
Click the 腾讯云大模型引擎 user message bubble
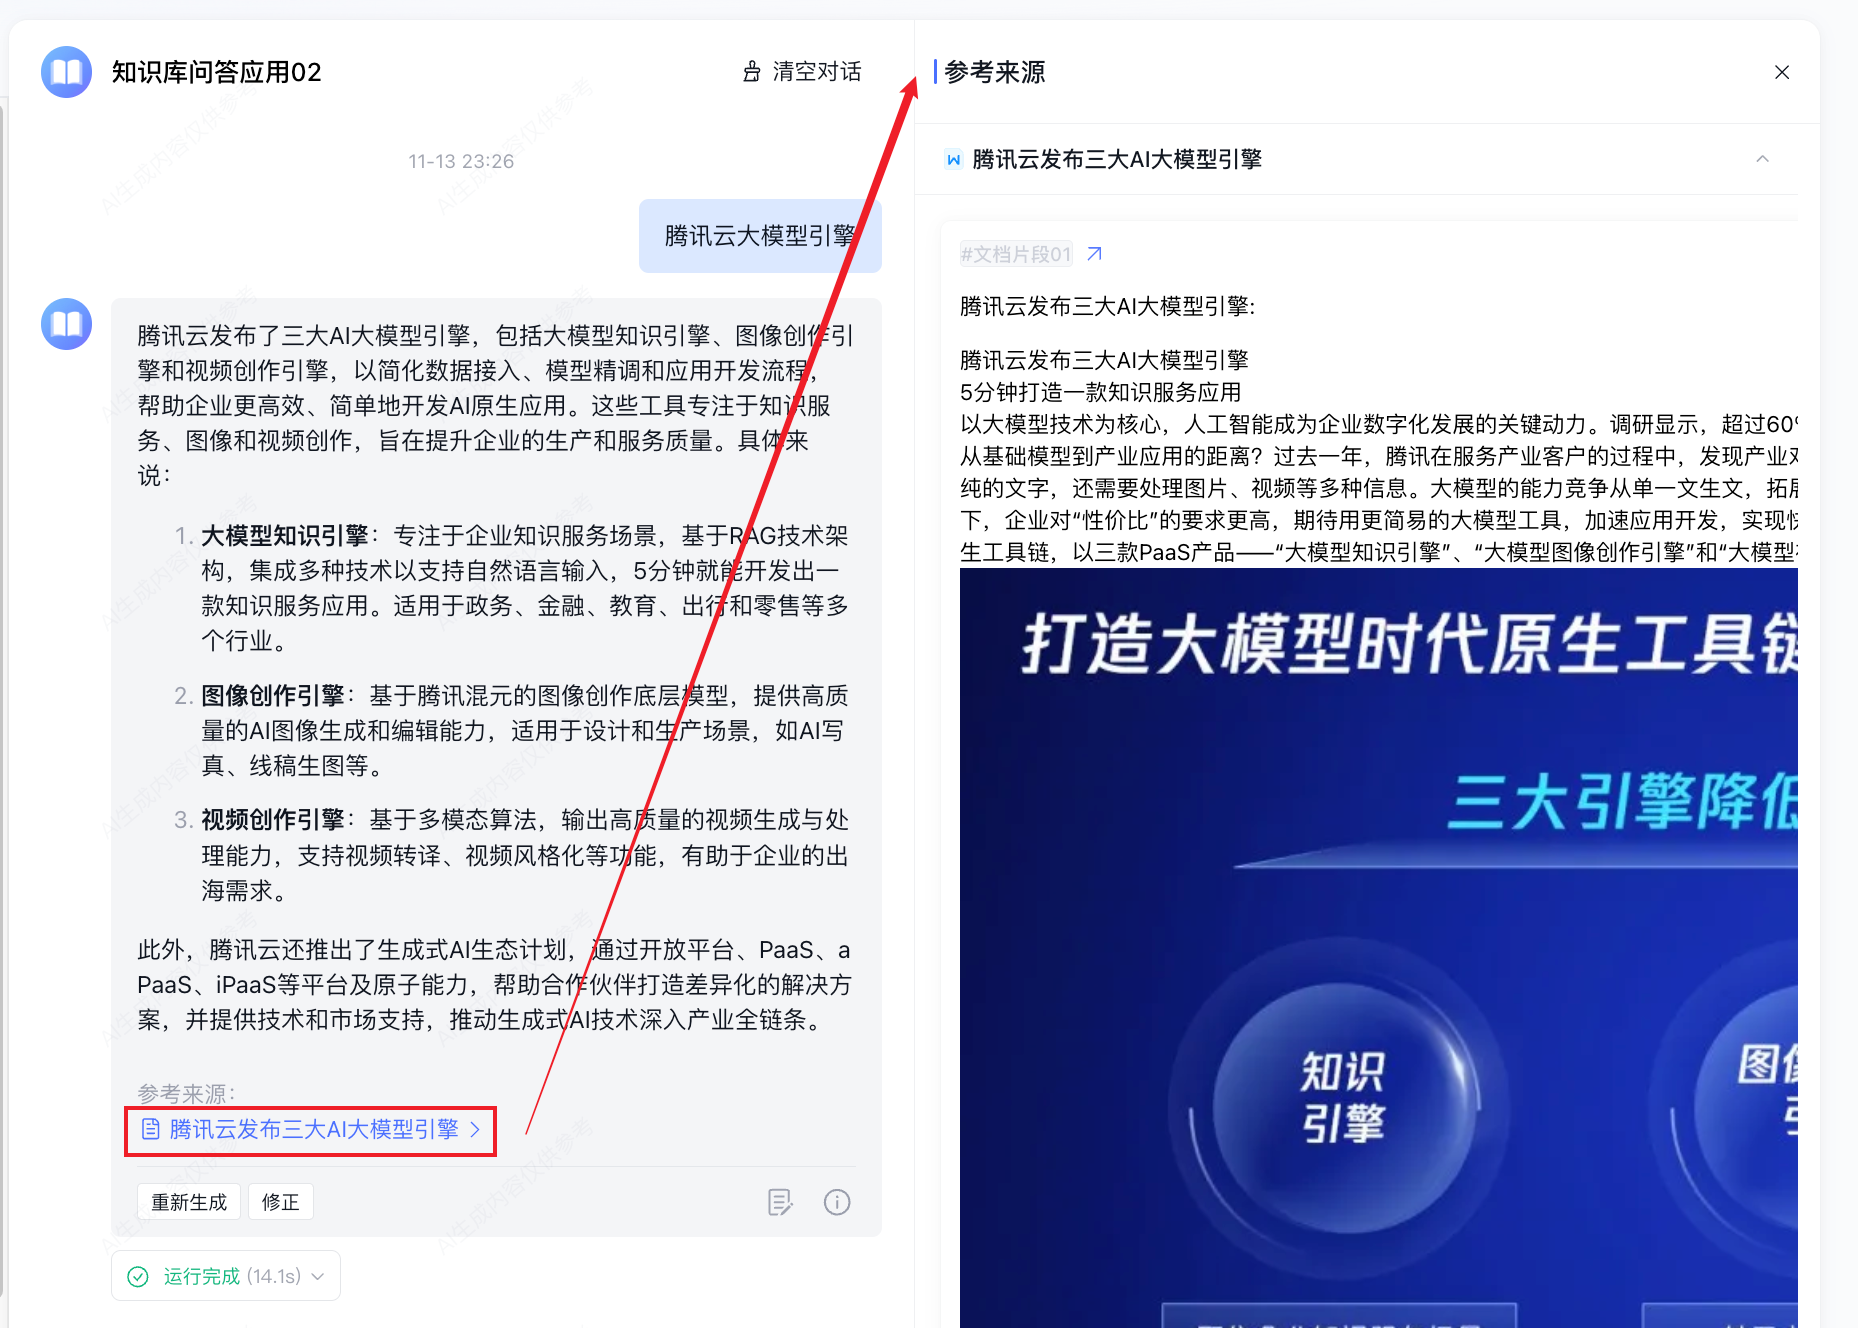pyautogui.click(x=760, y=236)
